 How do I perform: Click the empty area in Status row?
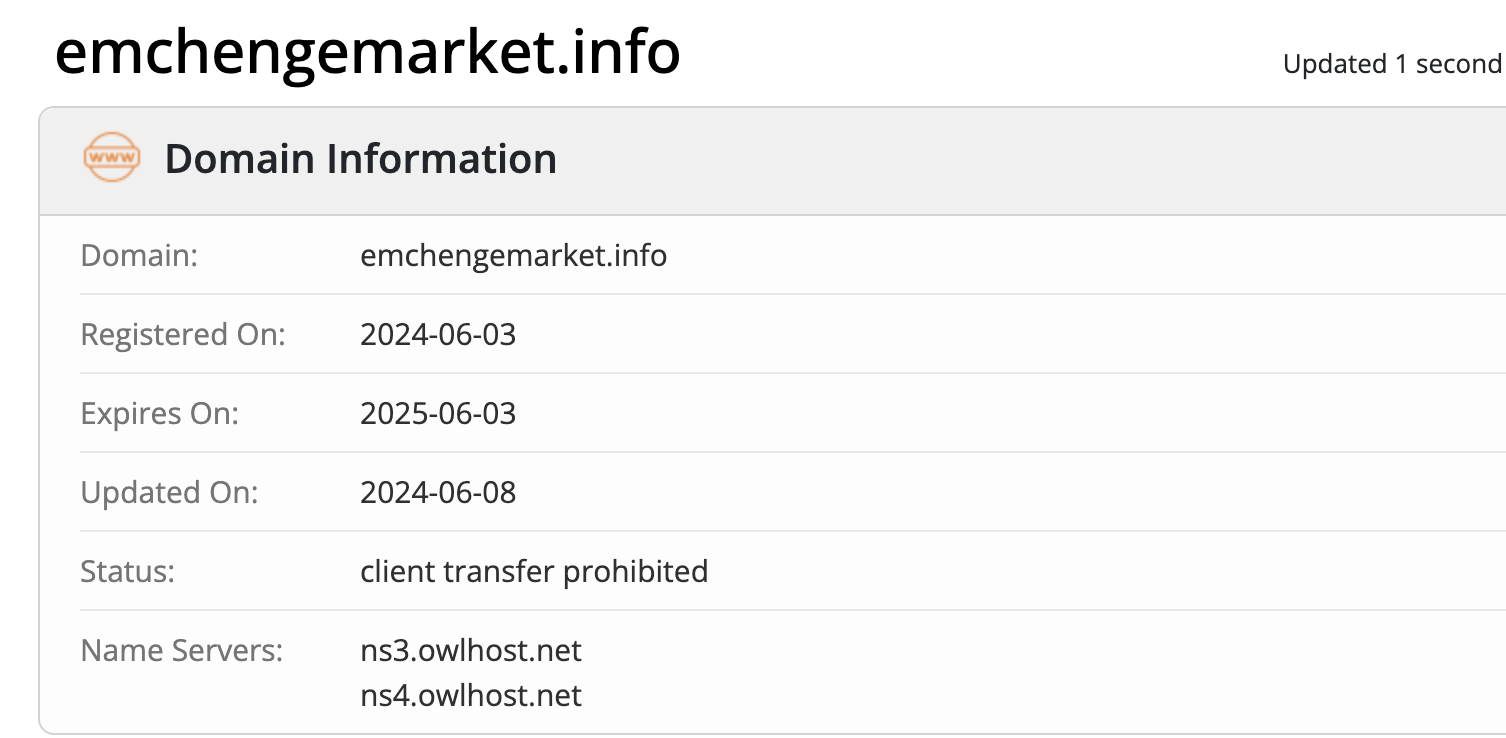pyautogui.click(x=1100, y=571)
